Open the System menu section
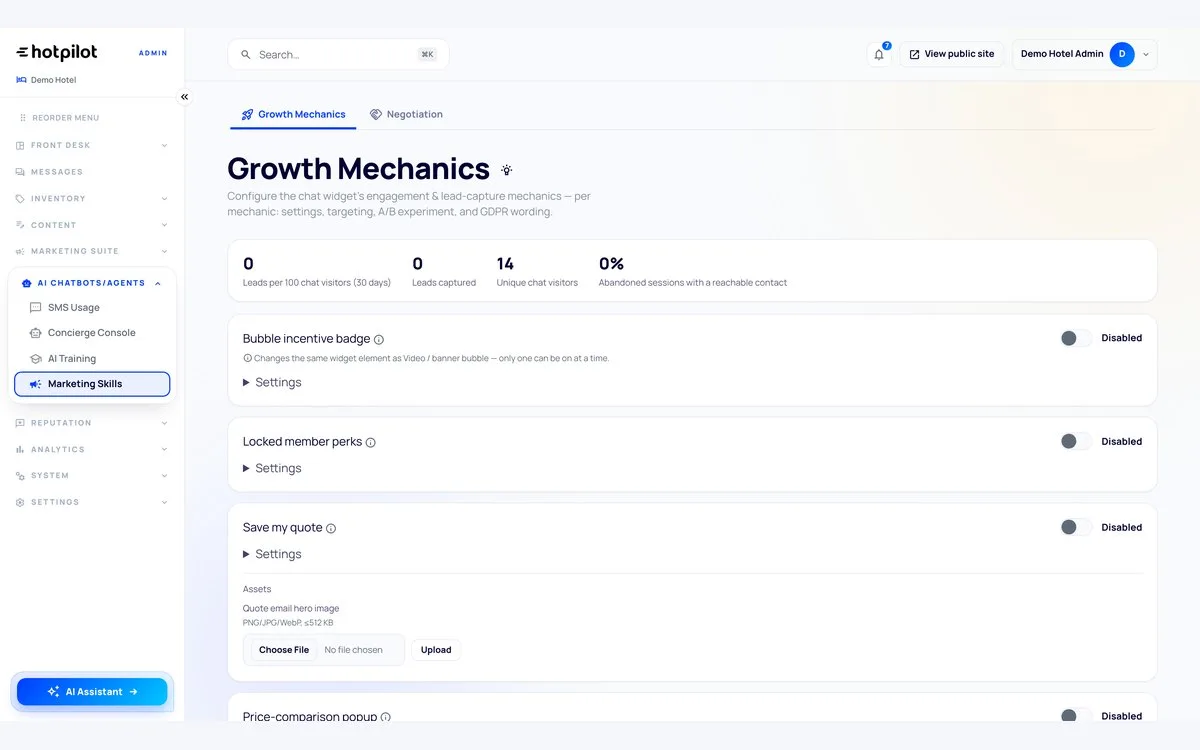The height and width of the screenshot is (750, 1200). (x=92, y=476)
